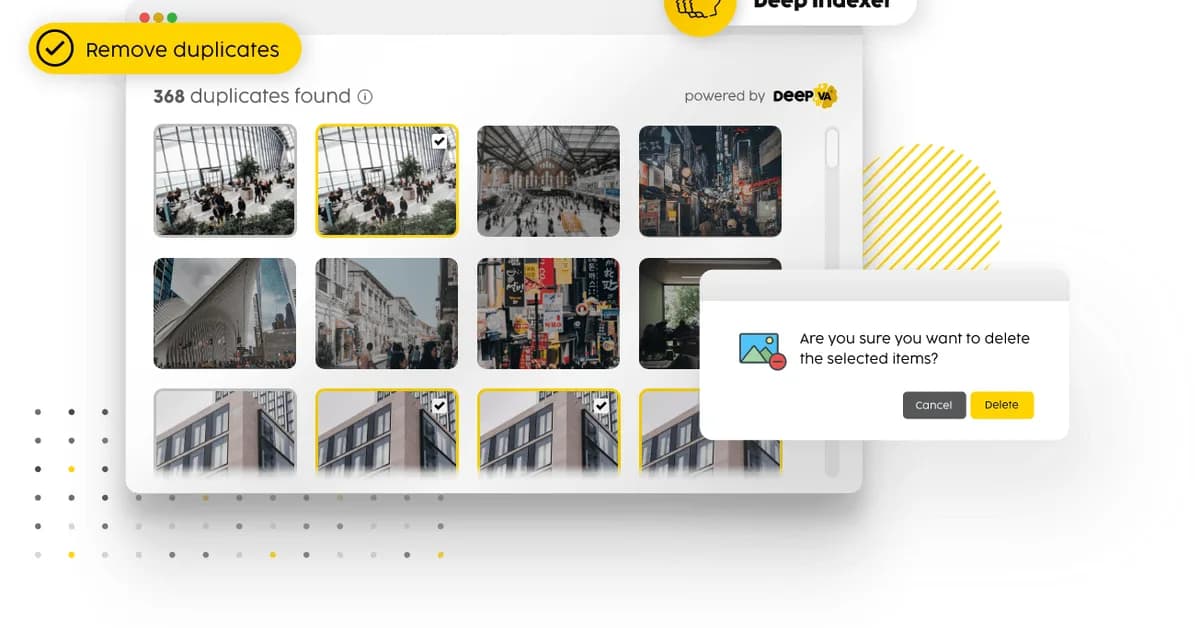Select the train station hall thumbnail
Image resolution: width=1200 pixels, height=628 pixels.
549,181
